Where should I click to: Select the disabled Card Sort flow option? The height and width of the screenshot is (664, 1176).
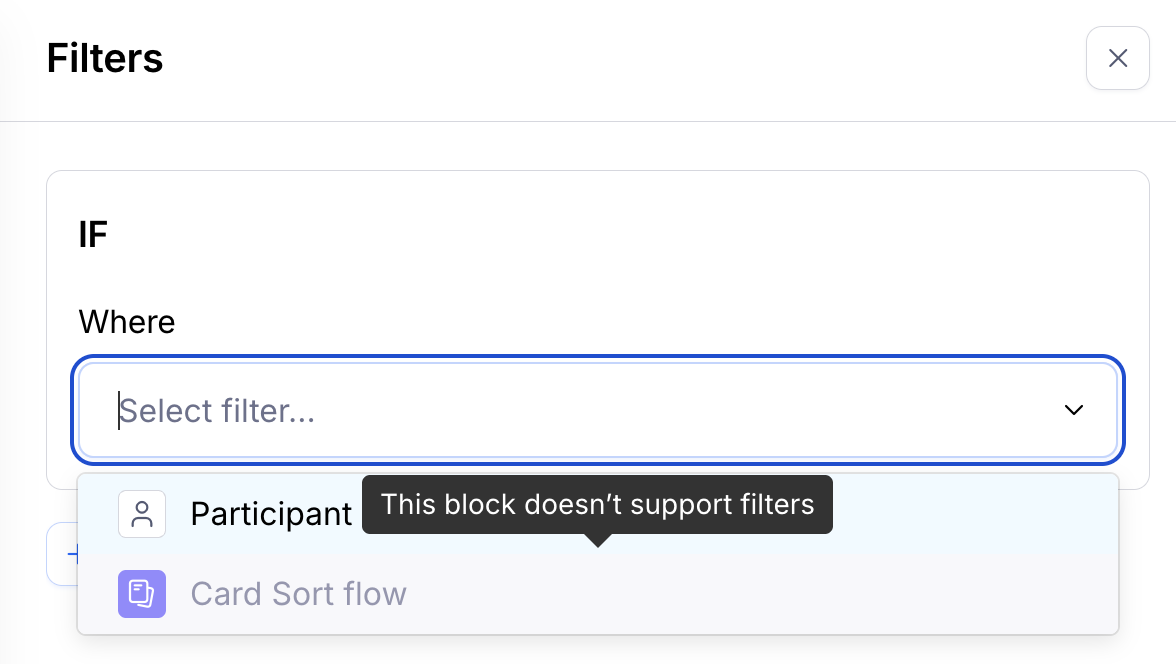[x=298, y=594]
